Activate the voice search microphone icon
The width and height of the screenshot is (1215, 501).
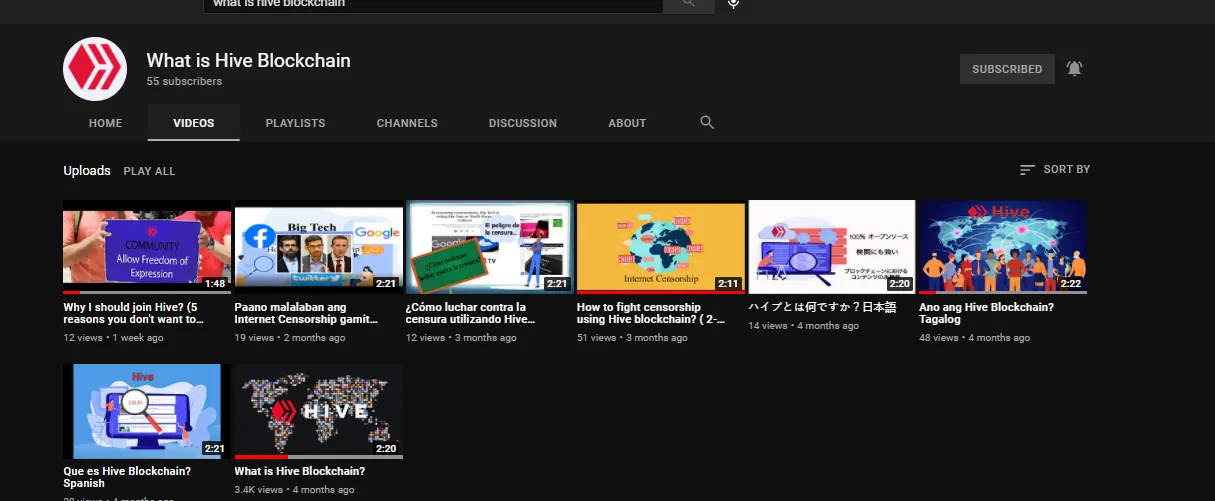[733, 4]
